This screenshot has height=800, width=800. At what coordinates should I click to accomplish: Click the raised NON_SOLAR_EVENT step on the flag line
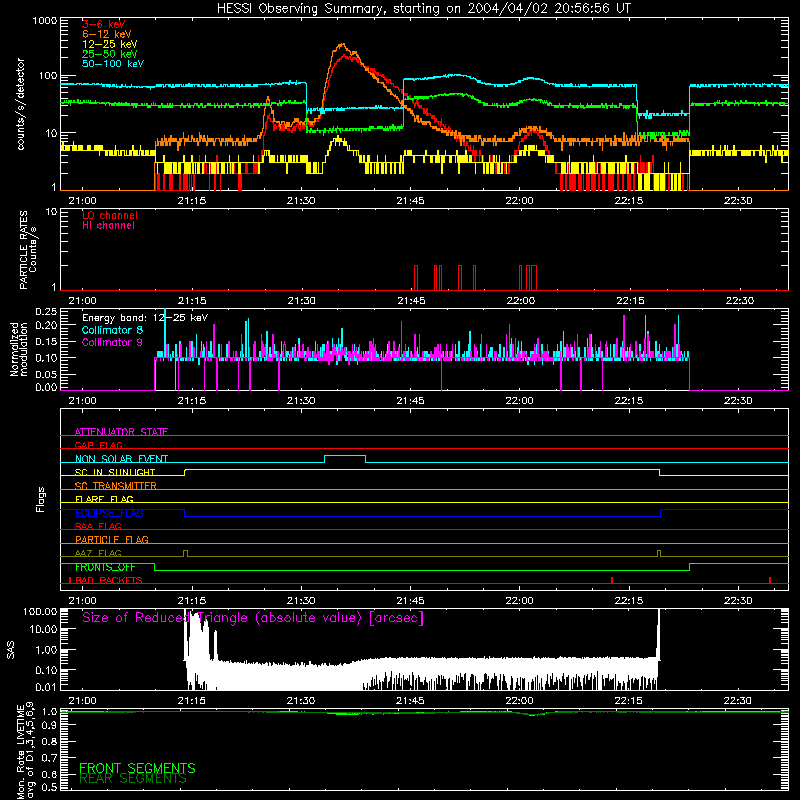[345, 456]
